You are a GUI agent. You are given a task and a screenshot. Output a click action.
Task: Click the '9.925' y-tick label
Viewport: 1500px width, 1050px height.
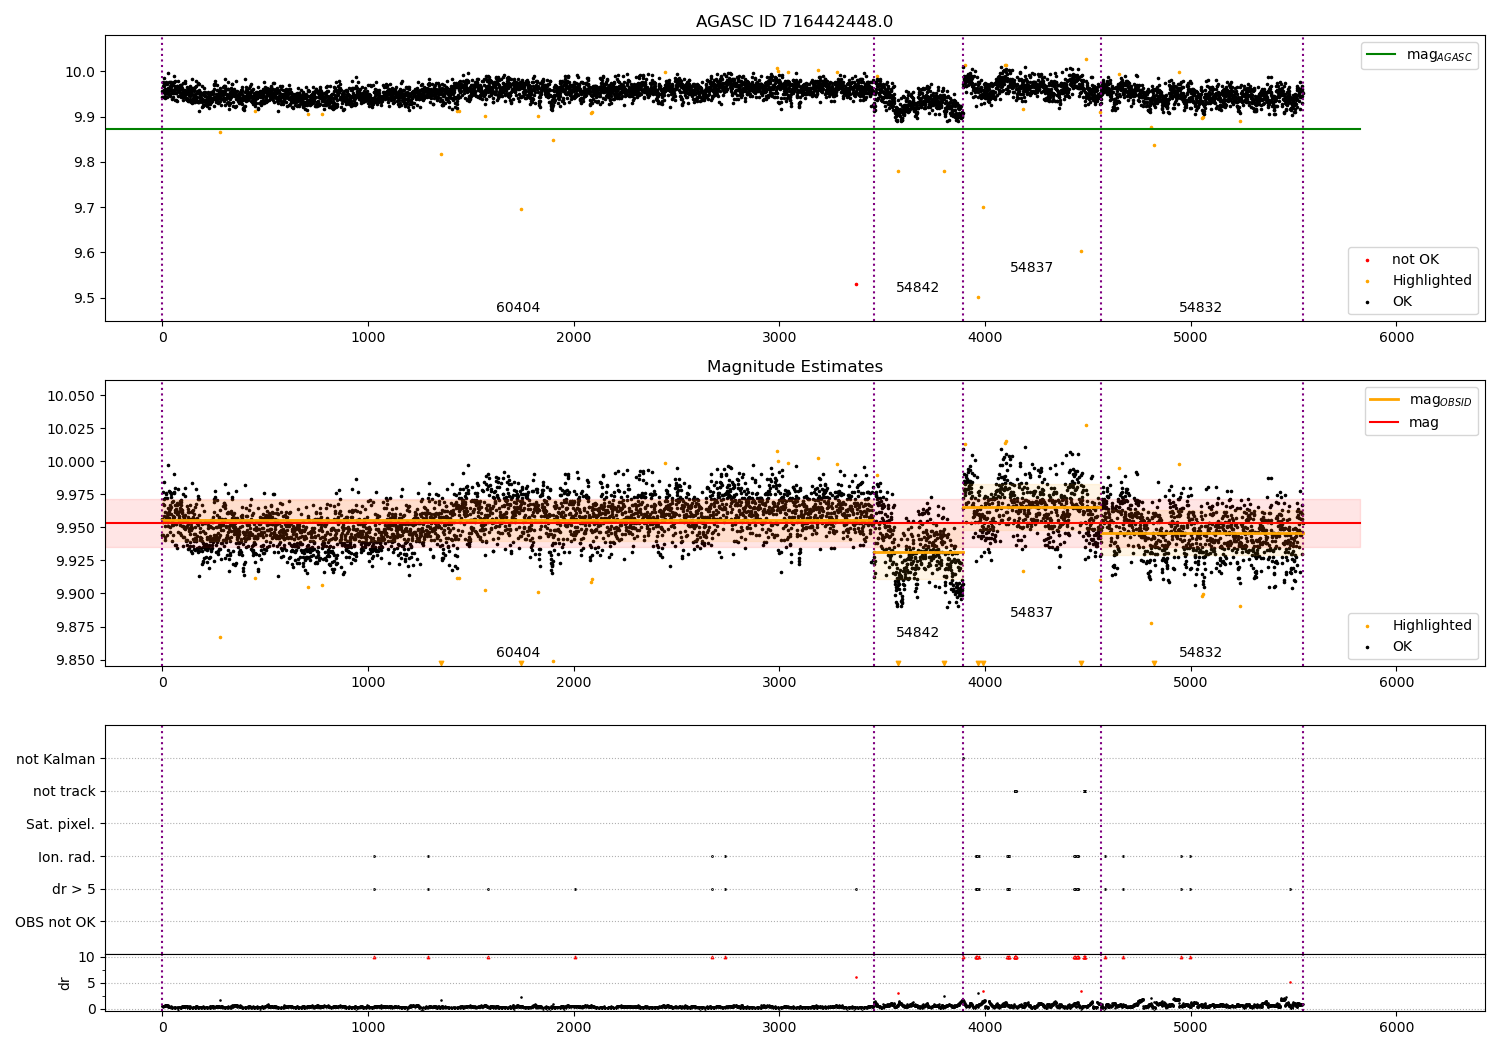tap(76, 561)
